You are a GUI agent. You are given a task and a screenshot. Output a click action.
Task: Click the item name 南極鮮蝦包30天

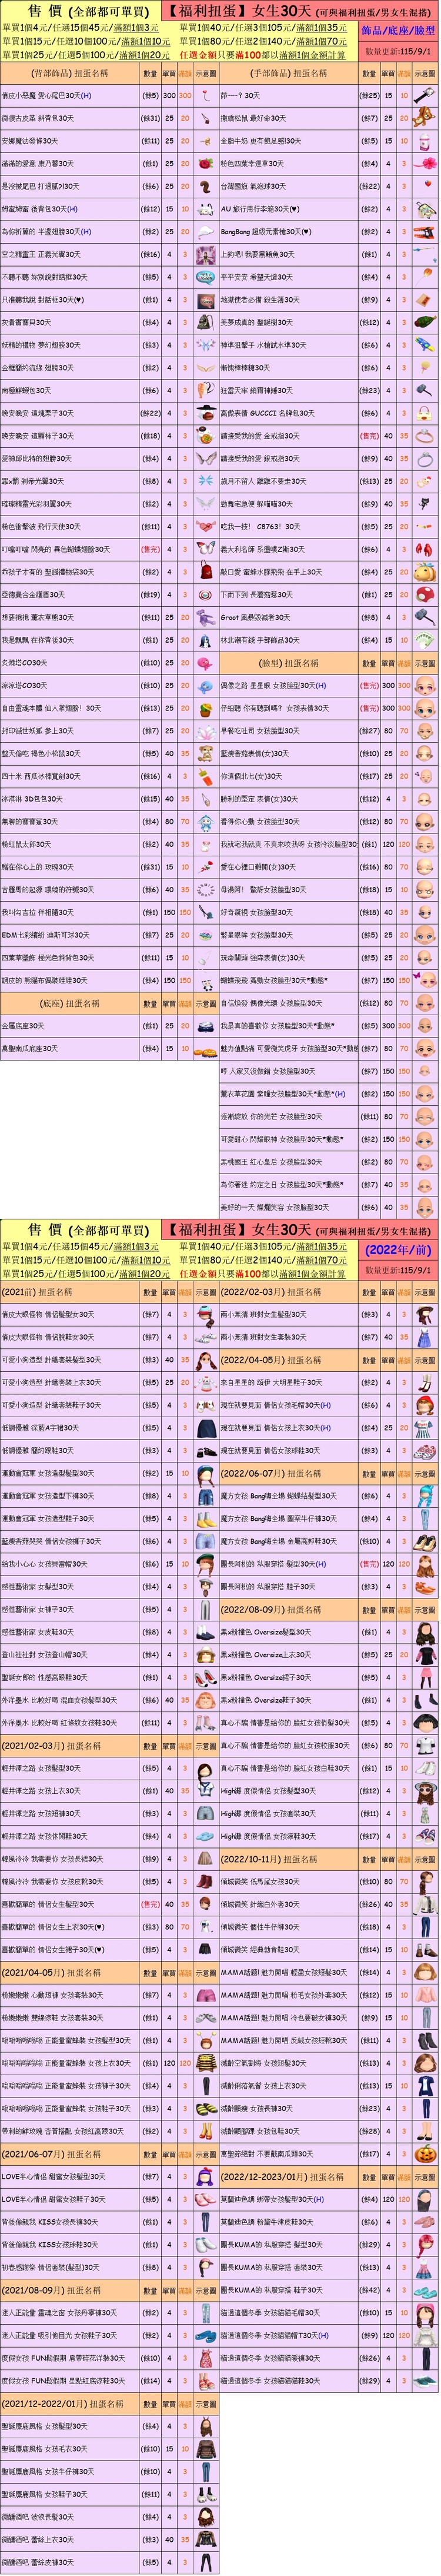(x=30, y=391)
